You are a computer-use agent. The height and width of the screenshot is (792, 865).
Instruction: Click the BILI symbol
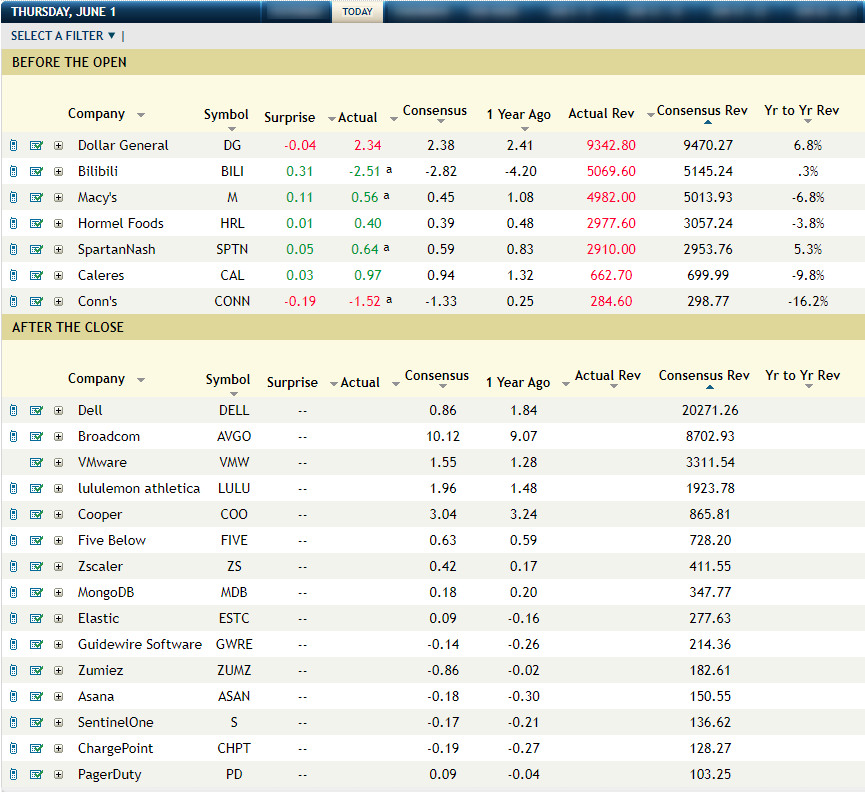232,172
